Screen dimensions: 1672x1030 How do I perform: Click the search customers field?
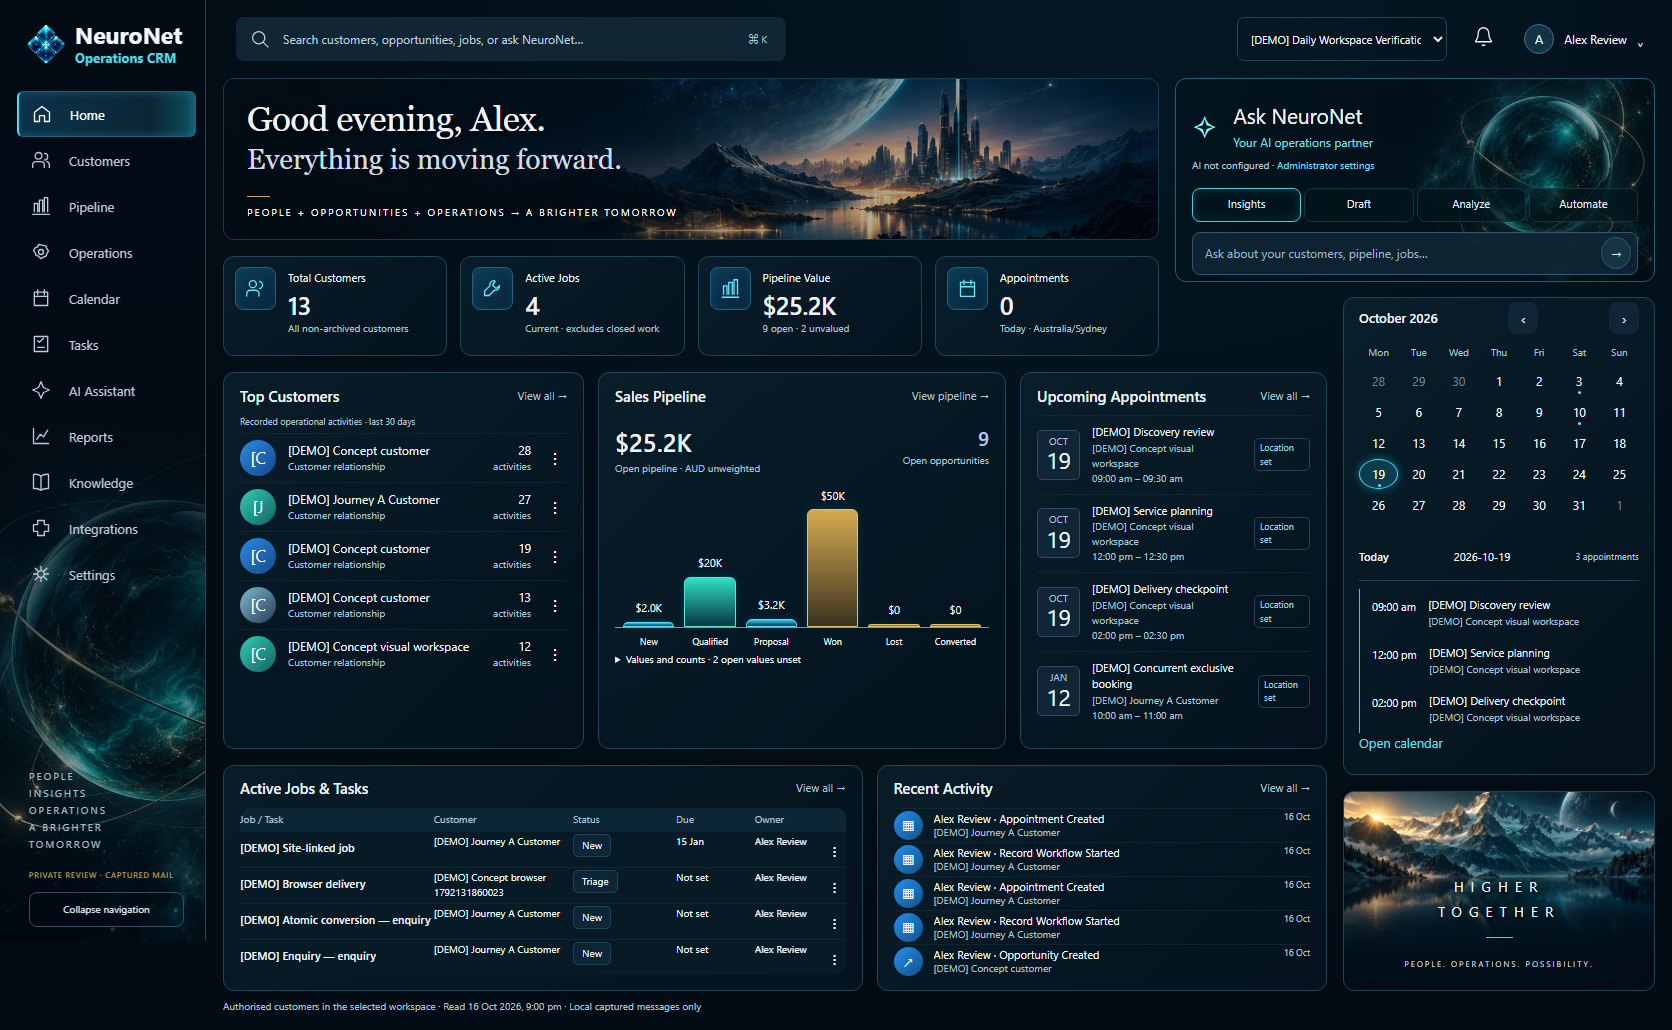510,39
